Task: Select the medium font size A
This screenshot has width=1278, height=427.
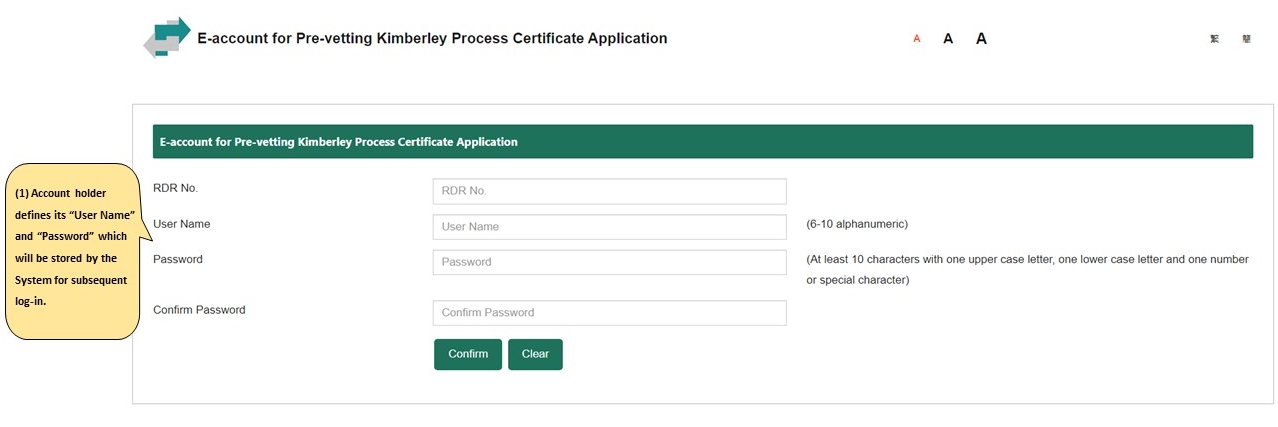Action: [x=948, y=39]
